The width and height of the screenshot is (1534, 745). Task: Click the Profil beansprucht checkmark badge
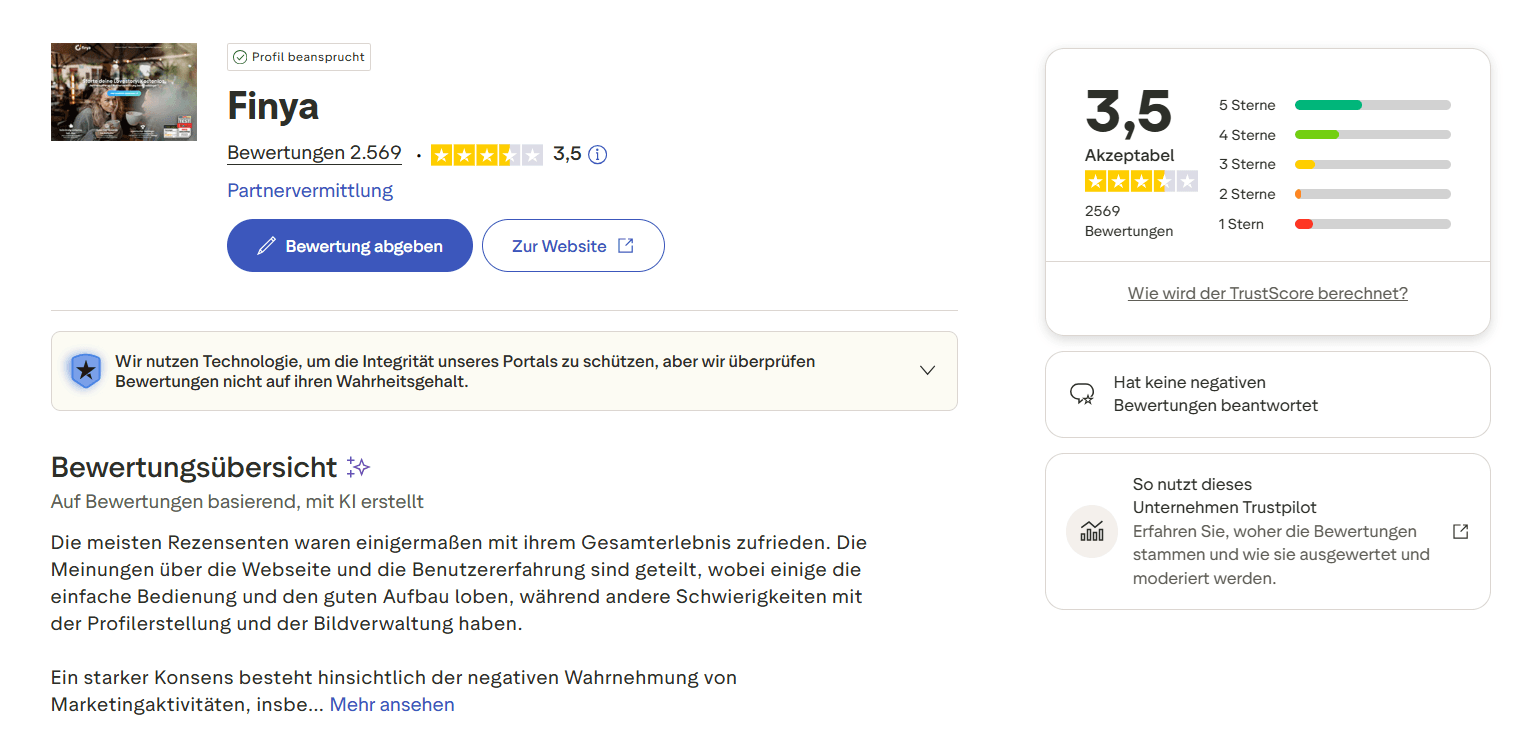click(x=299, y=57)
